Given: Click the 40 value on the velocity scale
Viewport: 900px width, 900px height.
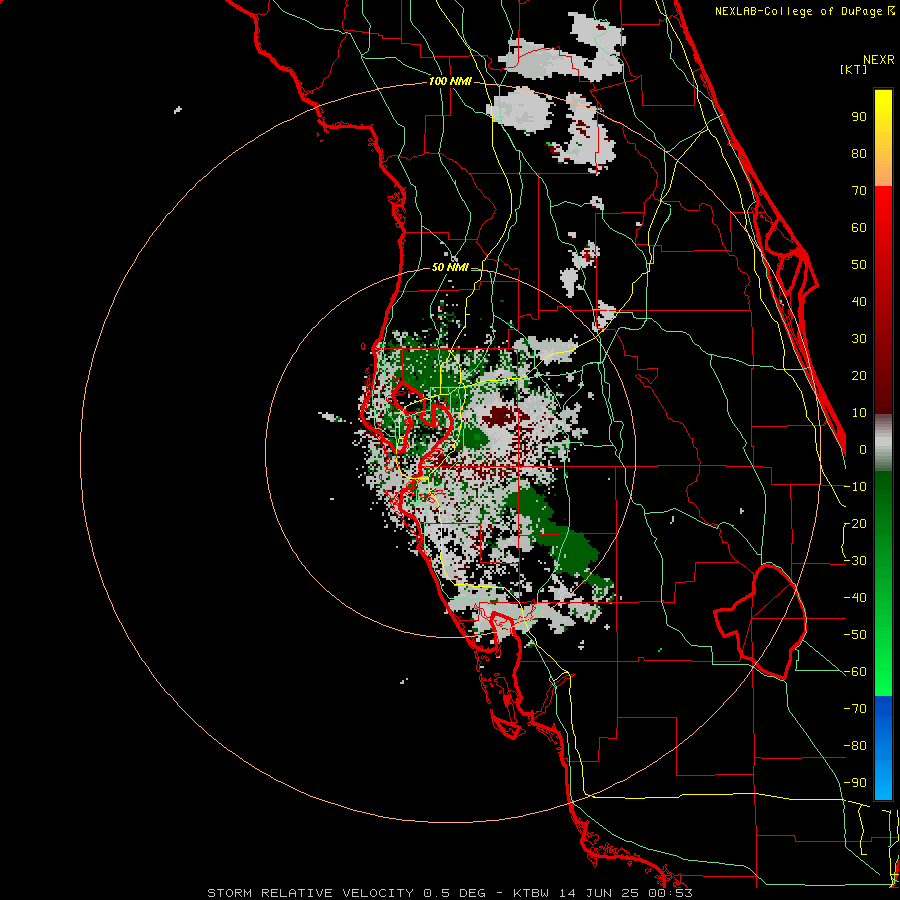Looking at the screenshot, I should click(859, 302).
